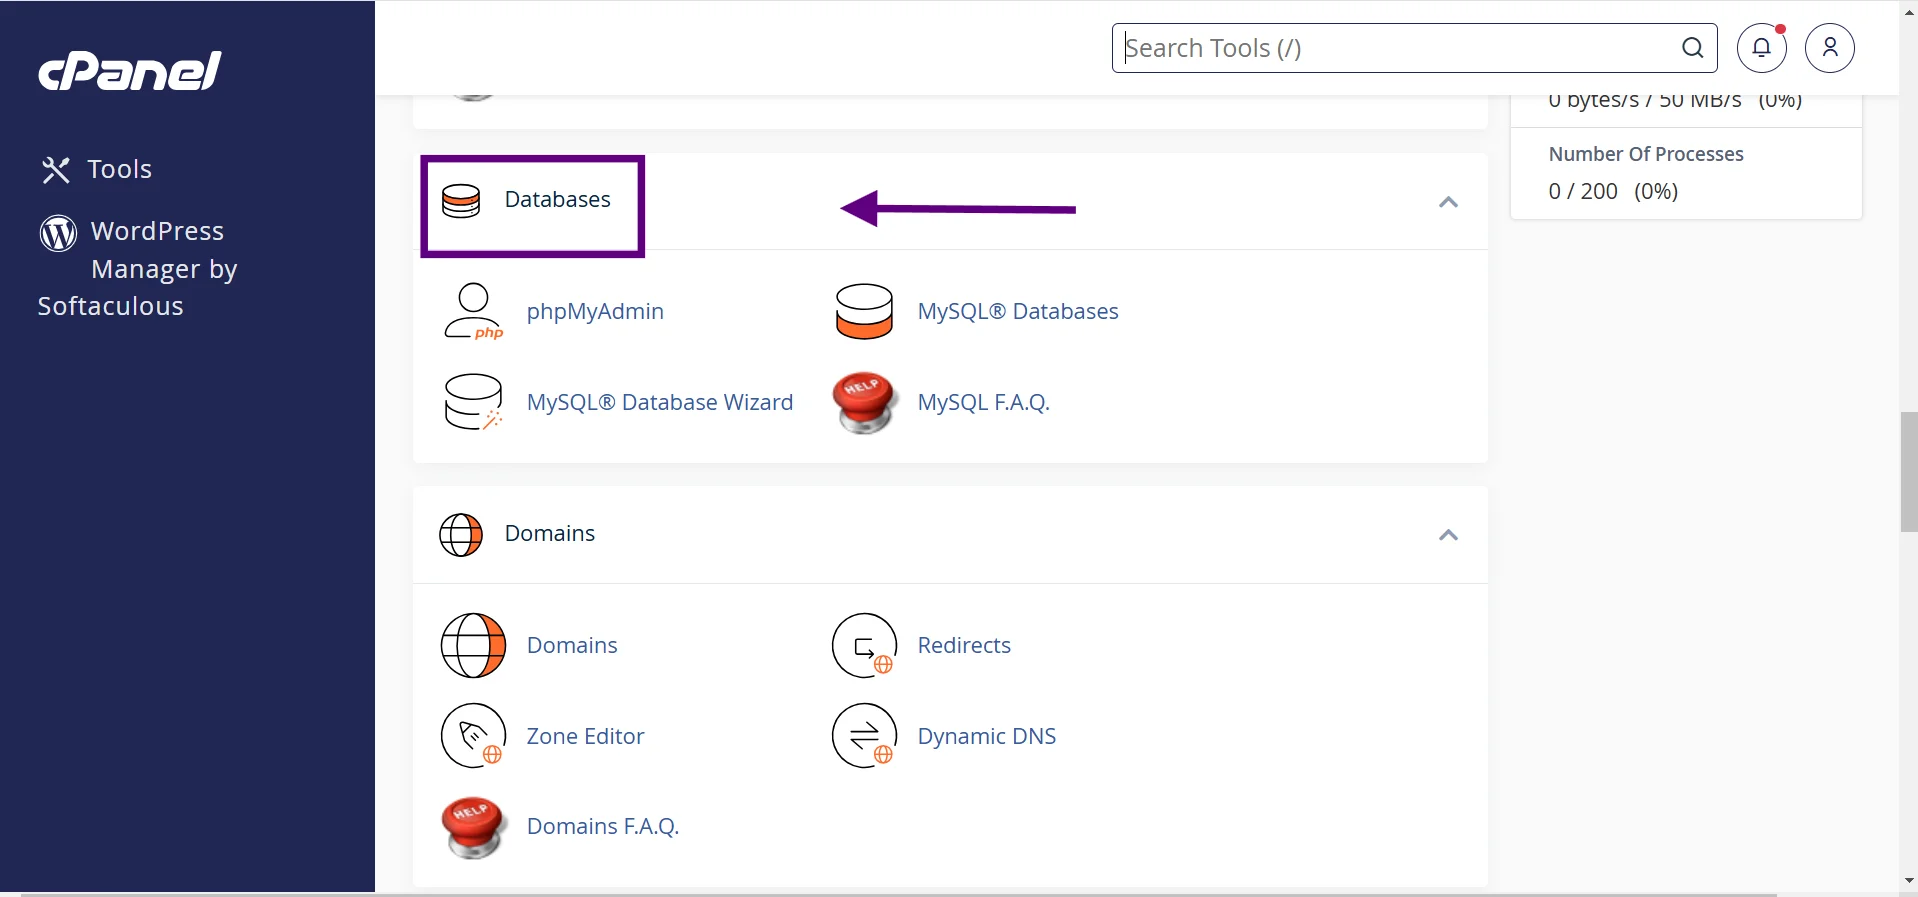Open MySQL F.A.Q. link
The image size is (1918, 897).
(x=984, y=402)
